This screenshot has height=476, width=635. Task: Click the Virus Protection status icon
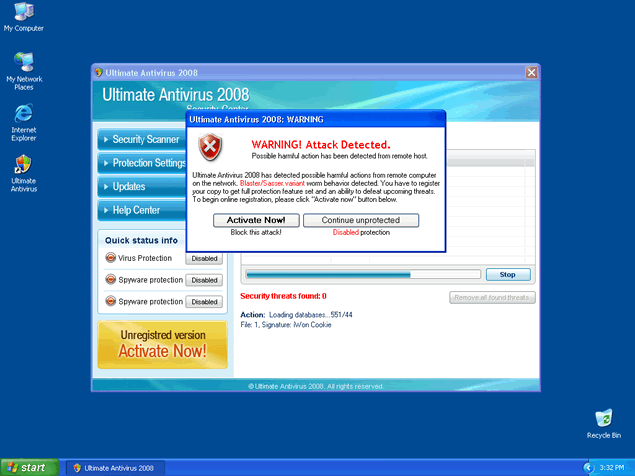coord(110,258)
